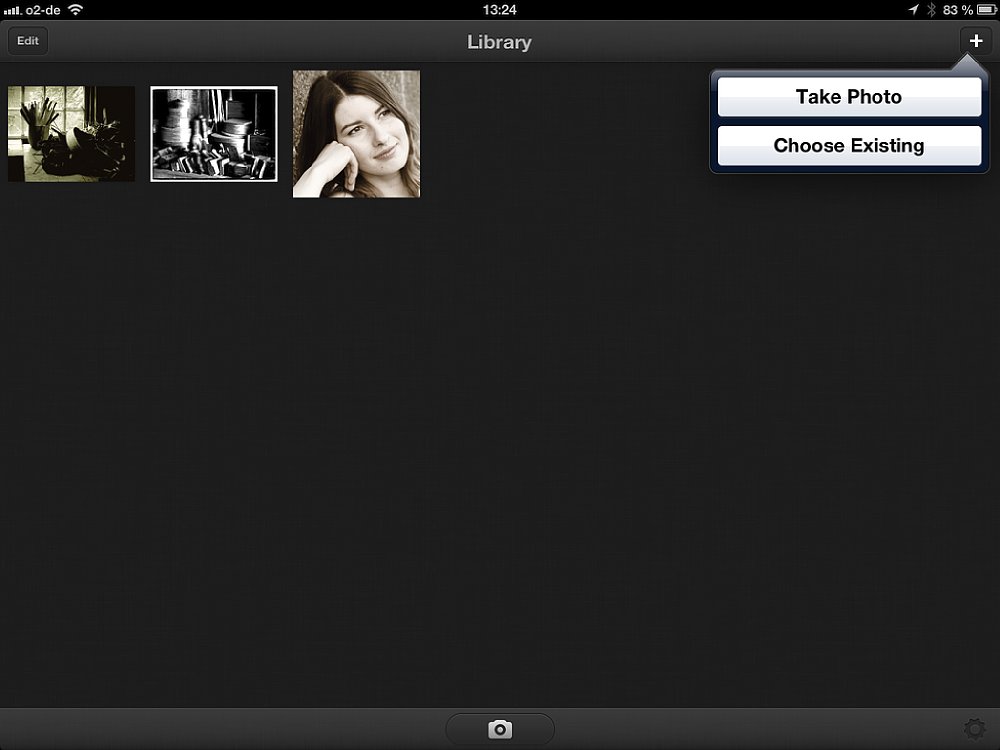This screenshot has height=750, width=1000.
Task: Click the battery icon in status bar
Action: pyautogui.click(x=986, y=9)
